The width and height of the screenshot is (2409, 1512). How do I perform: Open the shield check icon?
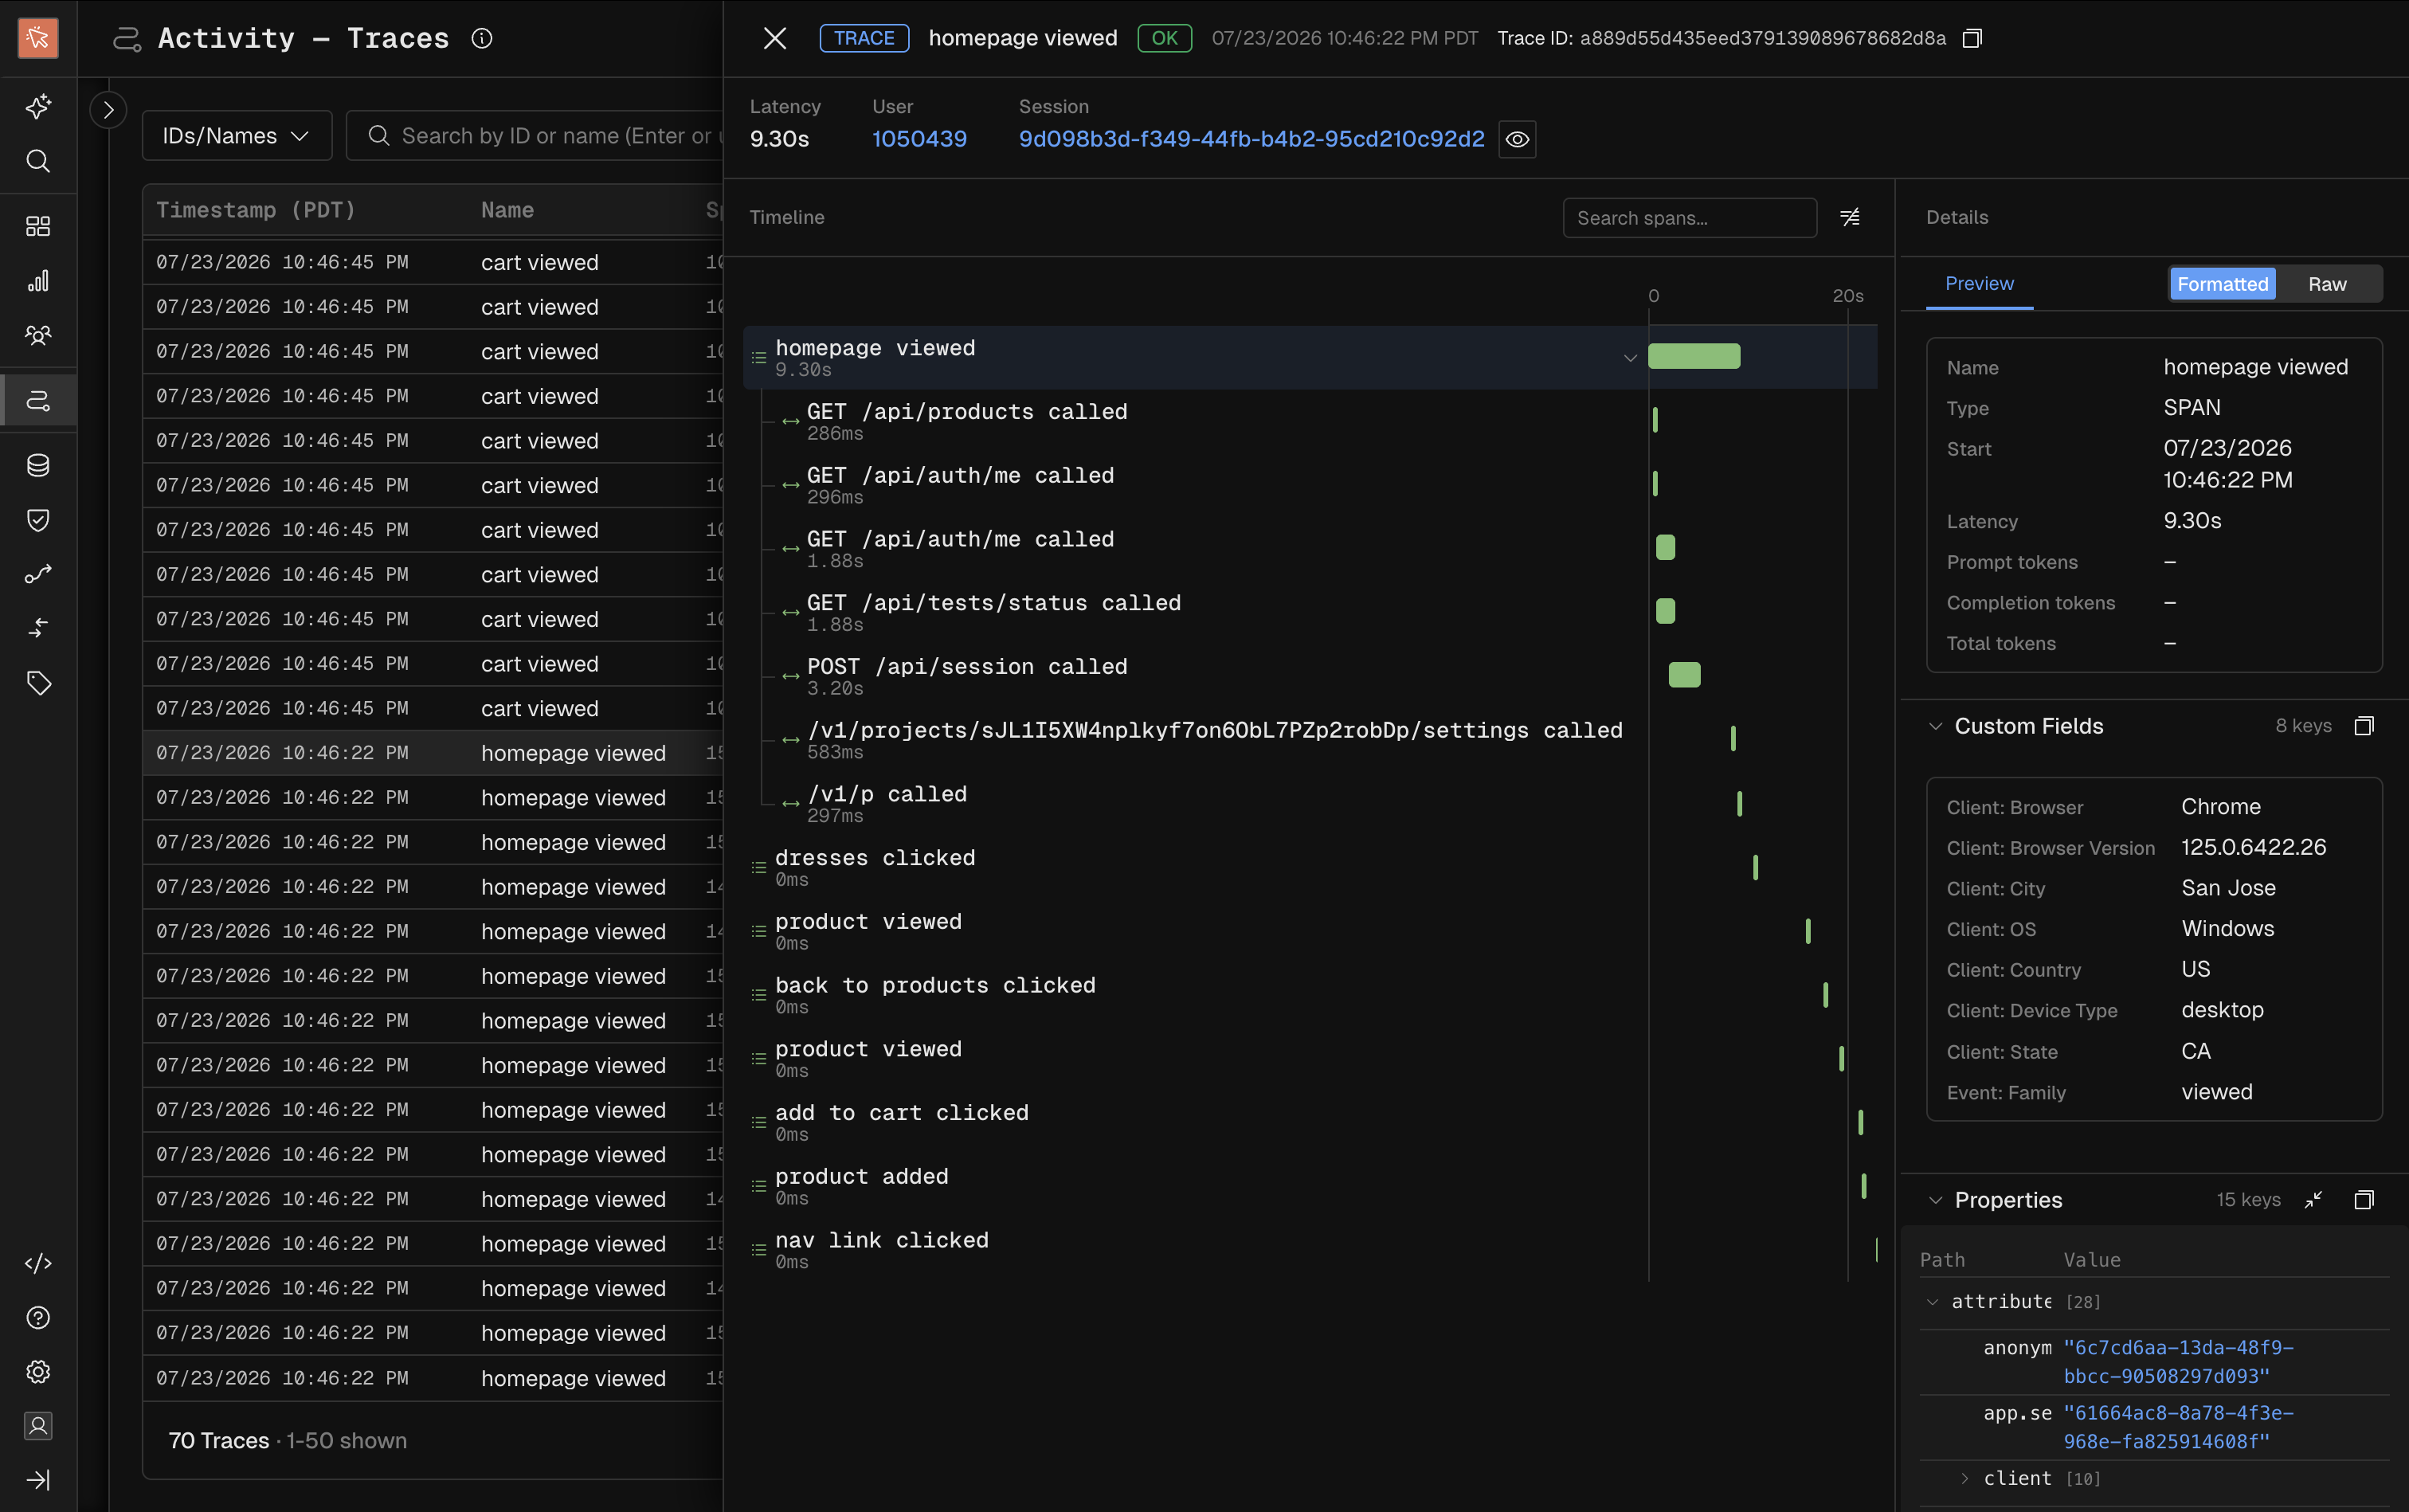[38, 520]
